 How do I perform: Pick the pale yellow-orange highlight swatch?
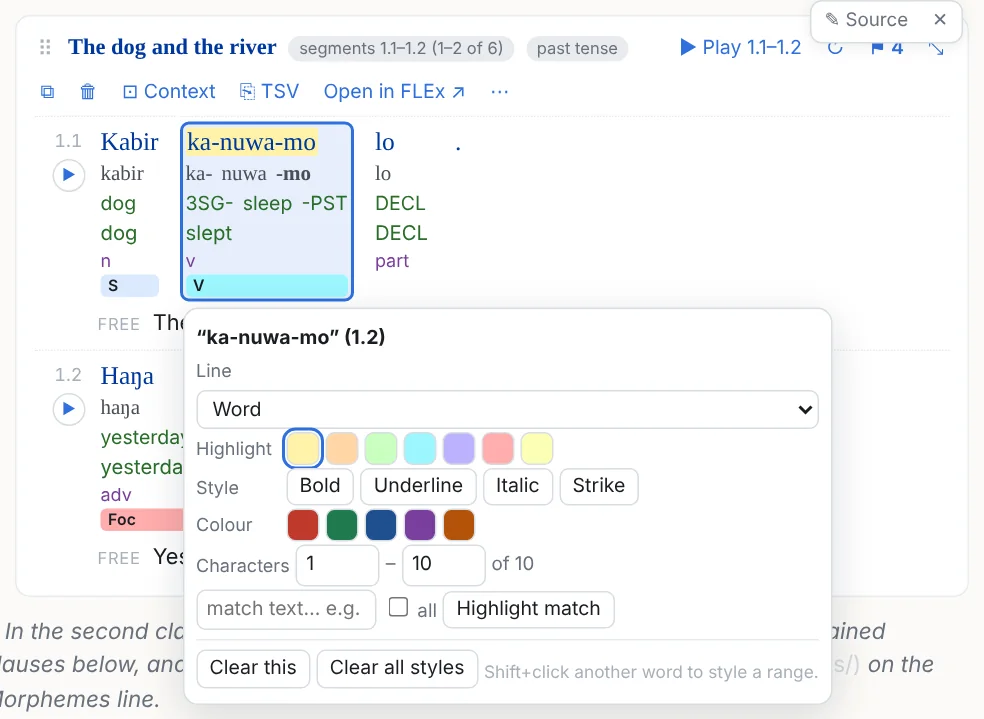(x=303, y=449)
